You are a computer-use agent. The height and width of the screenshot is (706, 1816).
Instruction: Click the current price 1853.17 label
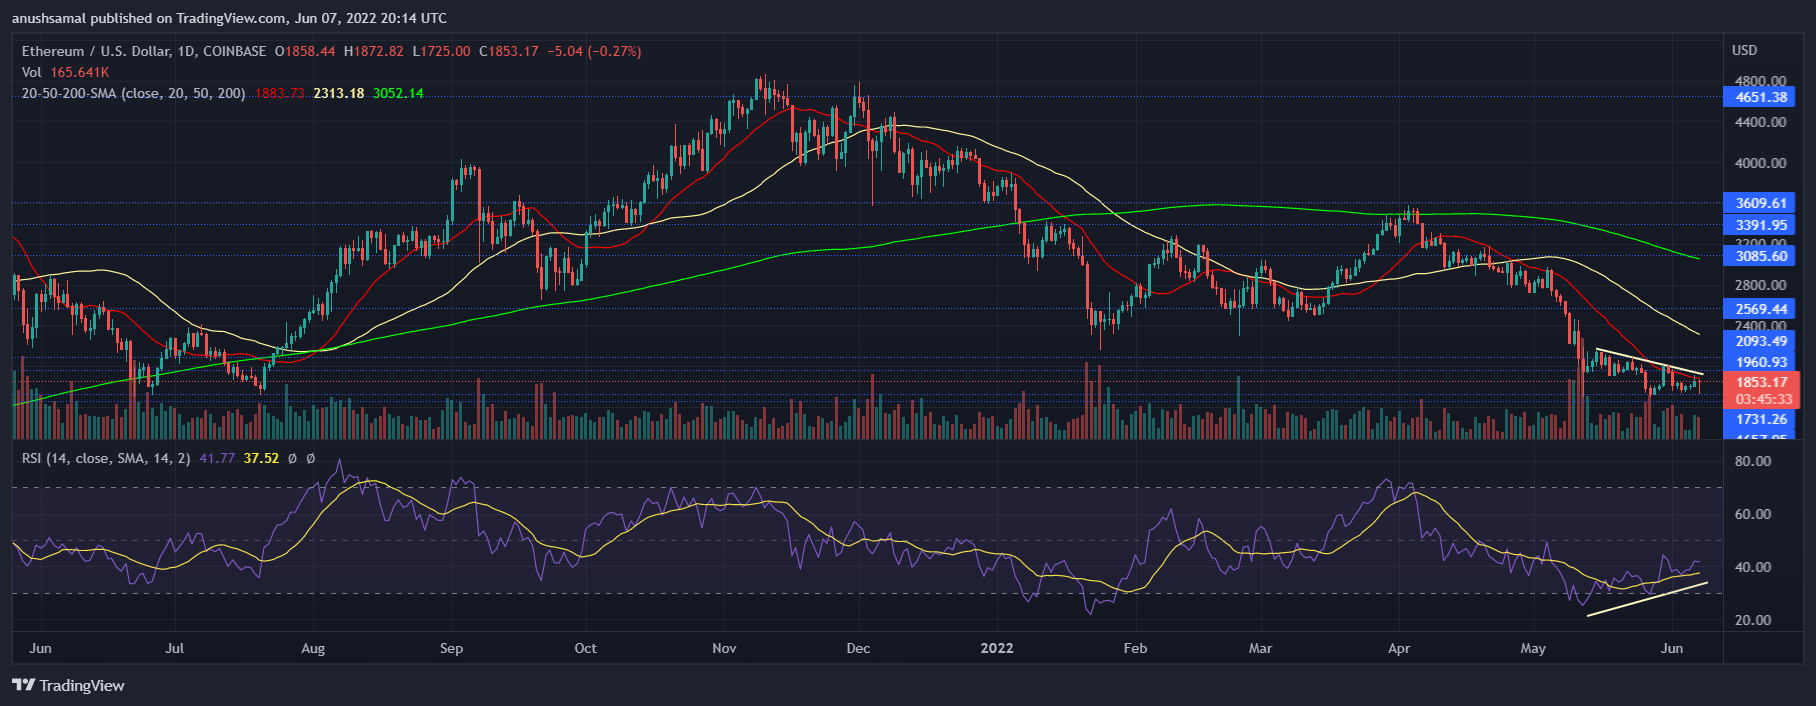coord(1761,382)
